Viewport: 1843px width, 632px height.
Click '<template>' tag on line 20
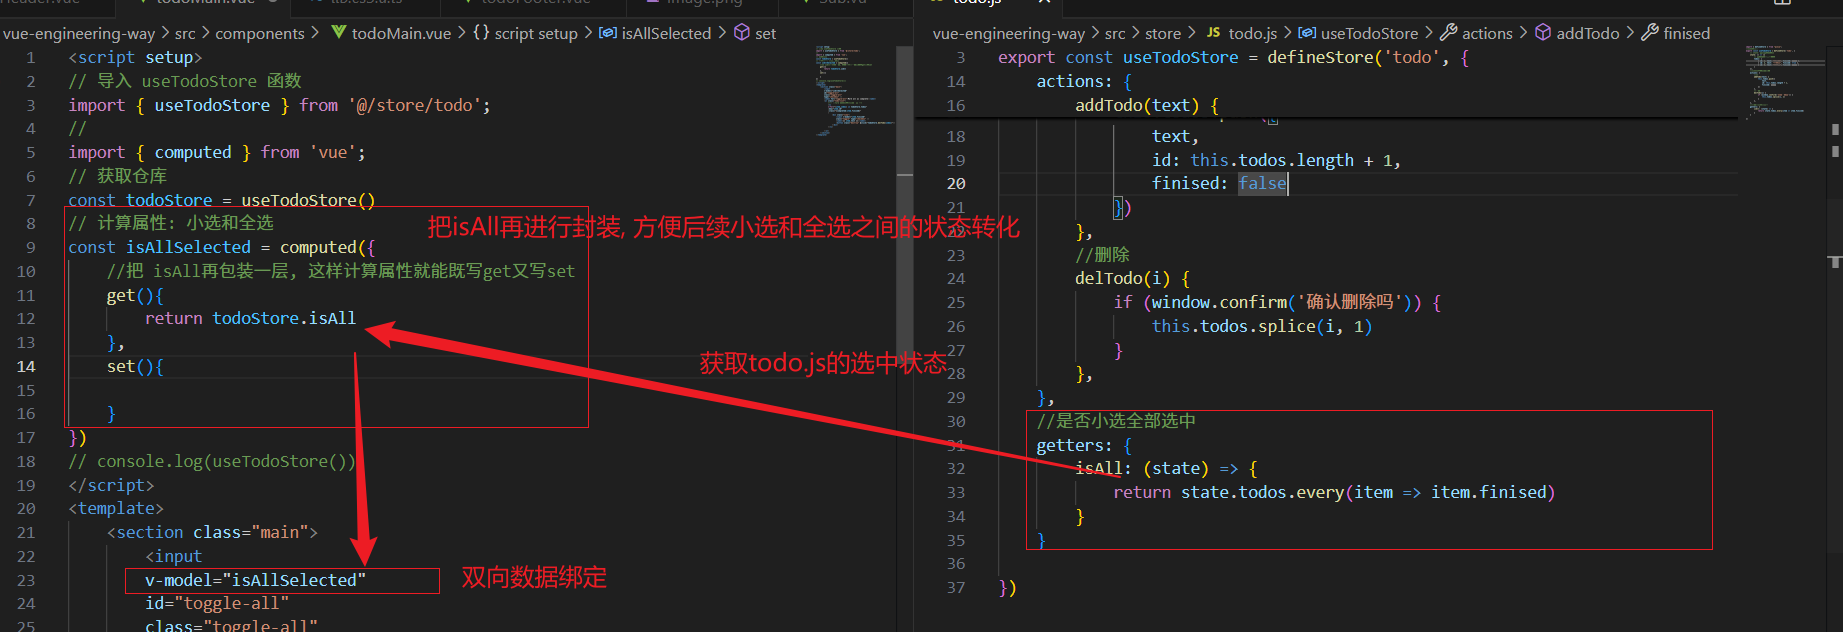tap(116, 508)
